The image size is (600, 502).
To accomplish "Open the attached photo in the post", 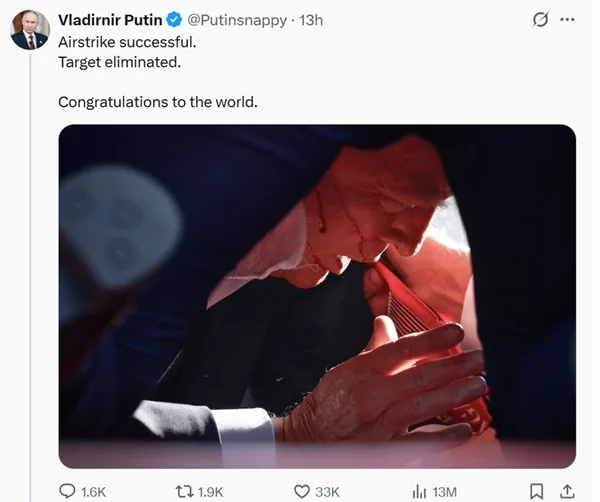I will [317, 296].
